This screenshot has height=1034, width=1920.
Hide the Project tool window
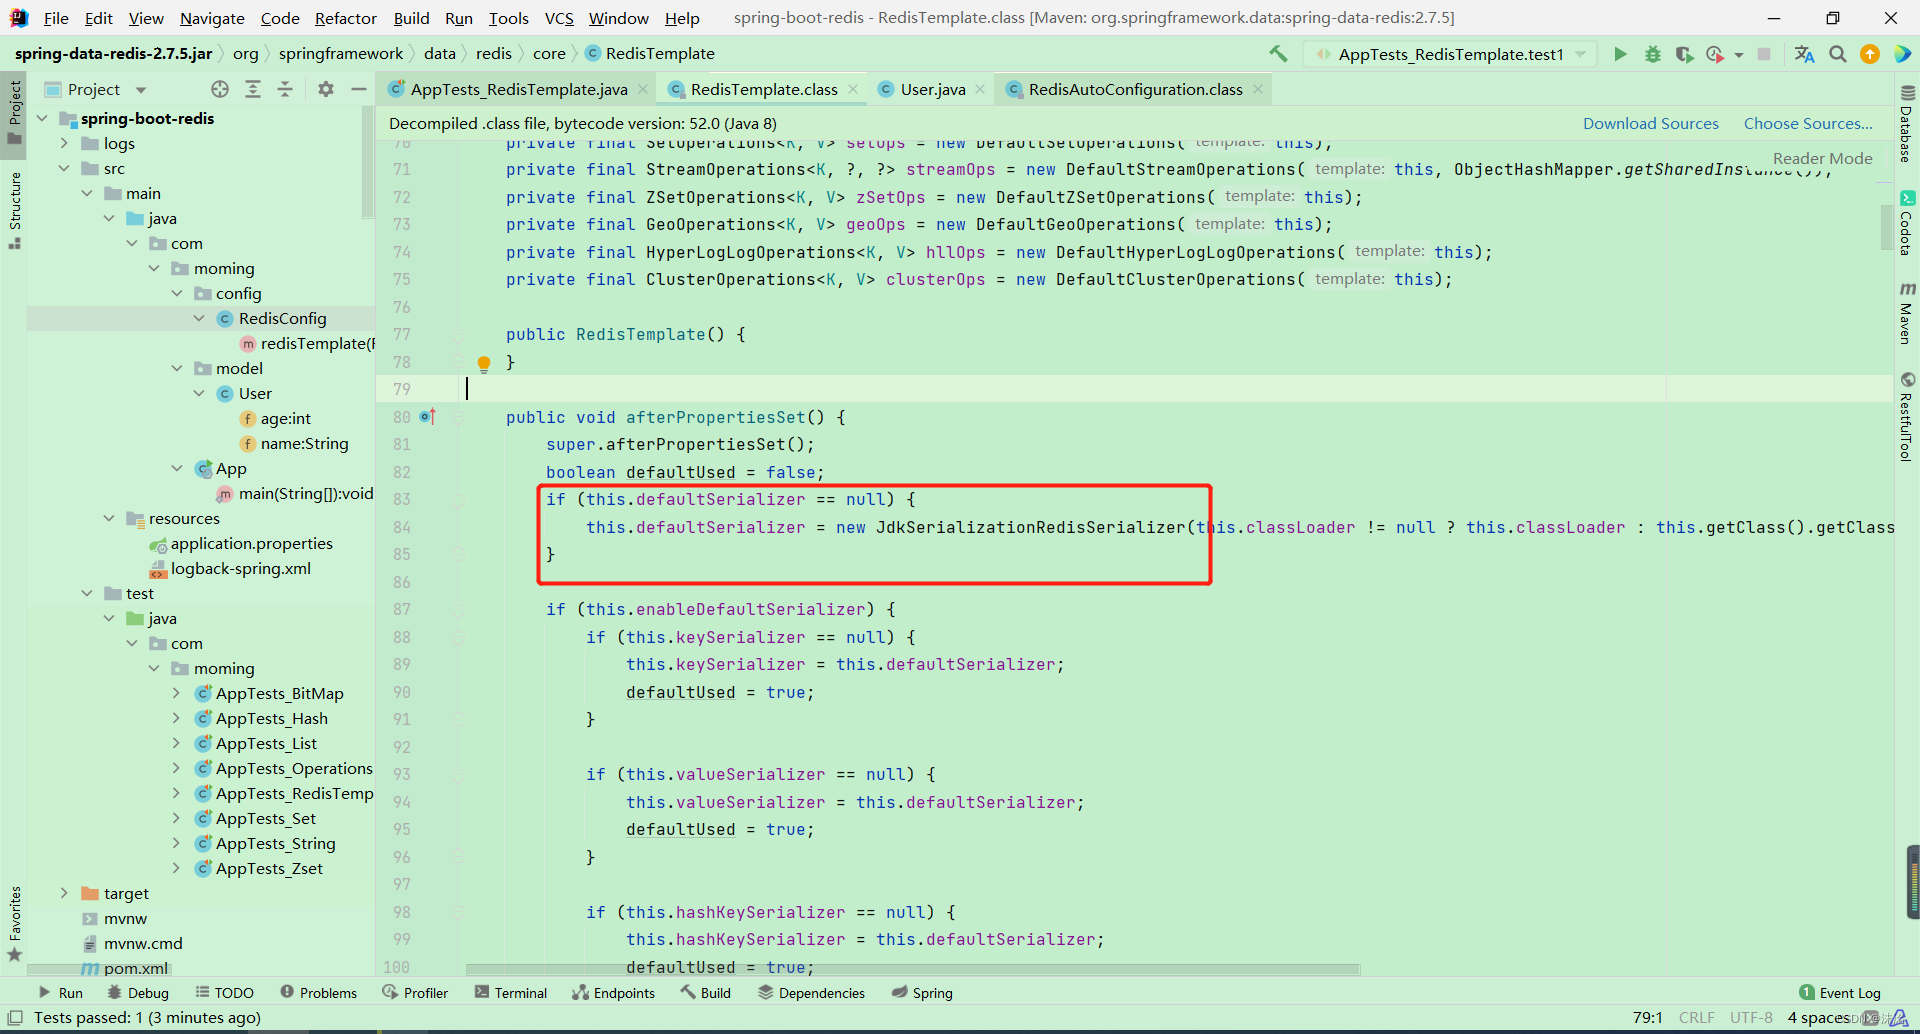pos(358,89)
